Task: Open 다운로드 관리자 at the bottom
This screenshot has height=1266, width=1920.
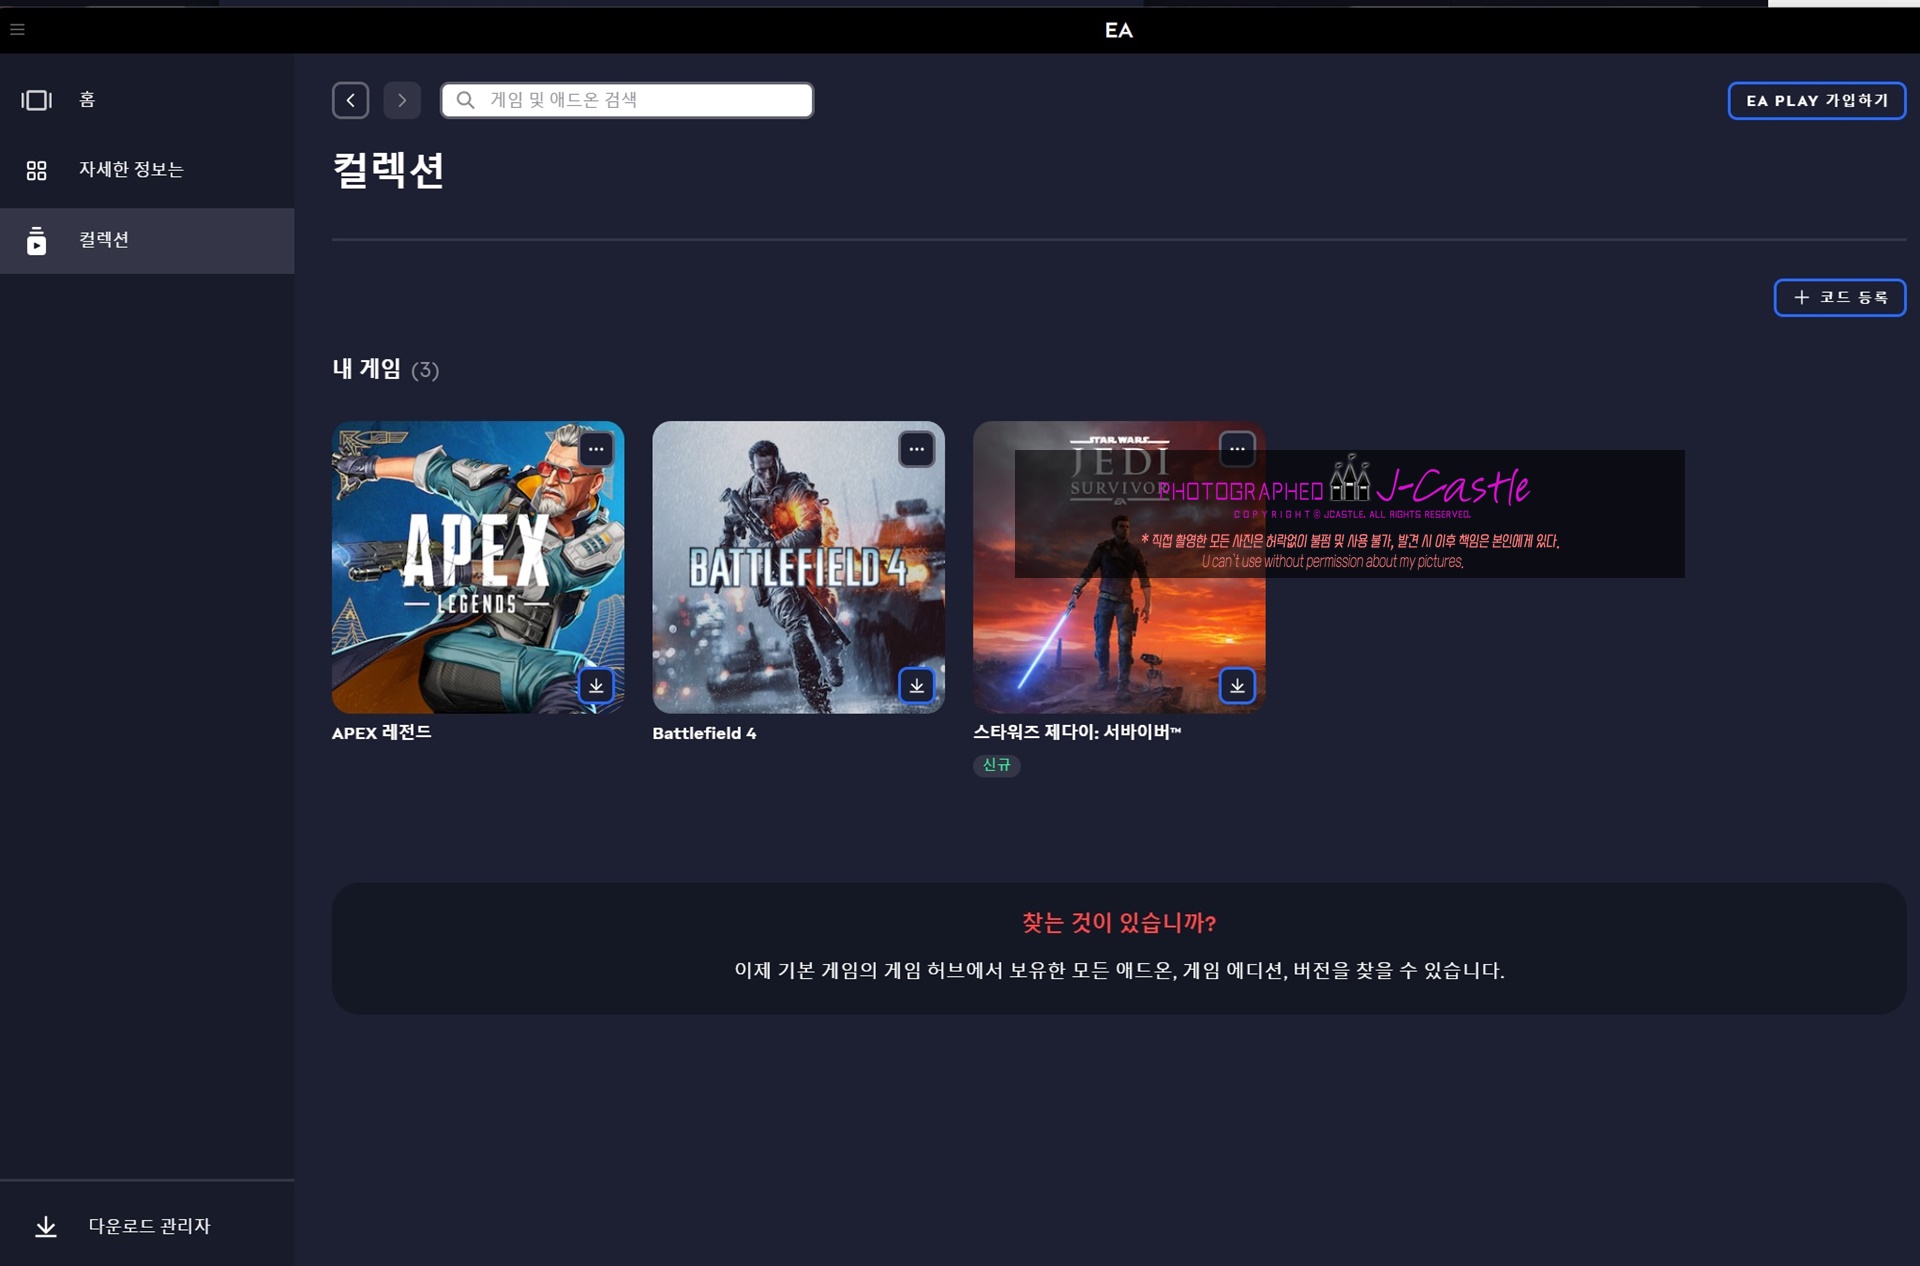Action: (x=147, y=1226)
